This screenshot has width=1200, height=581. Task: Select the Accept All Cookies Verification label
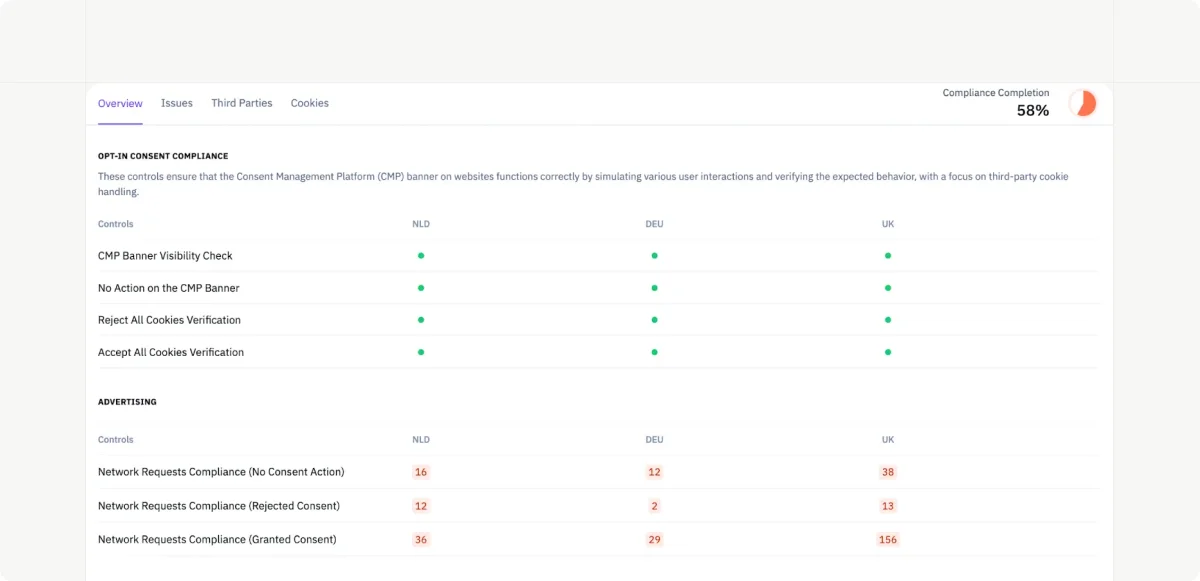point(171,352)
